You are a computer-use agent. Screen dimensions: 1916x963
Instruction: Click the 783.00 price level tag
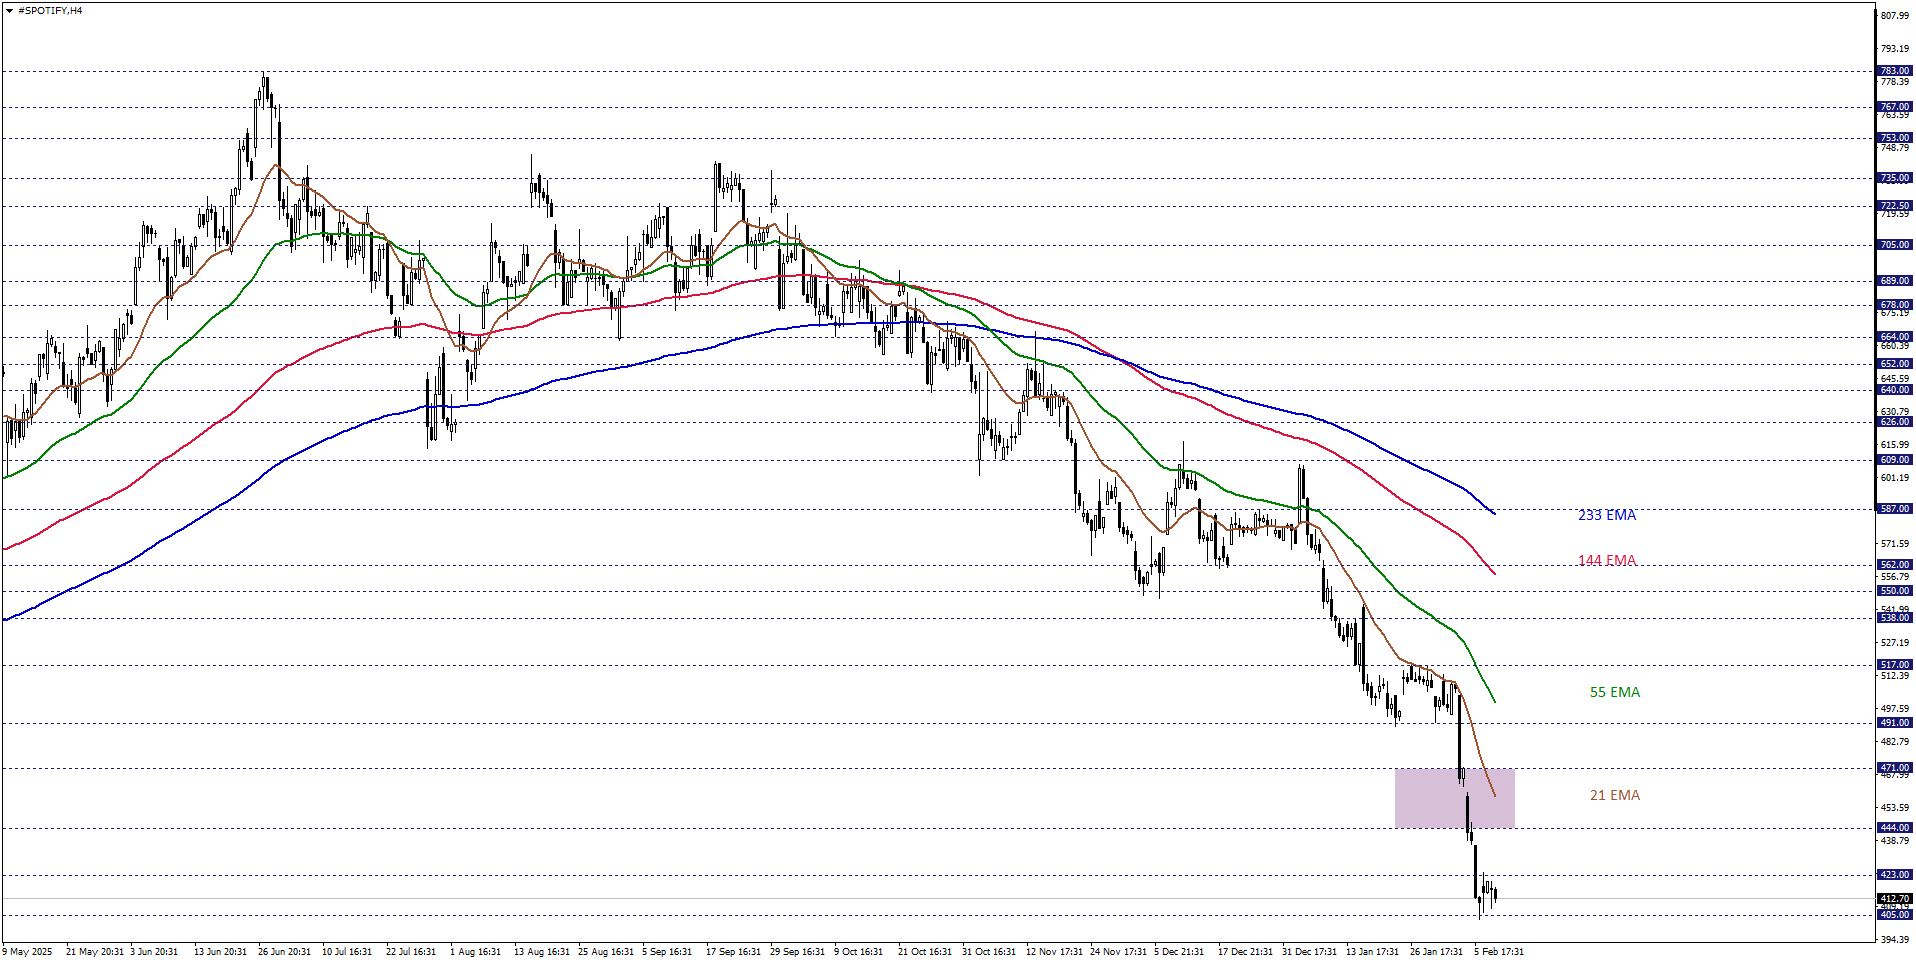point(1894,71)
